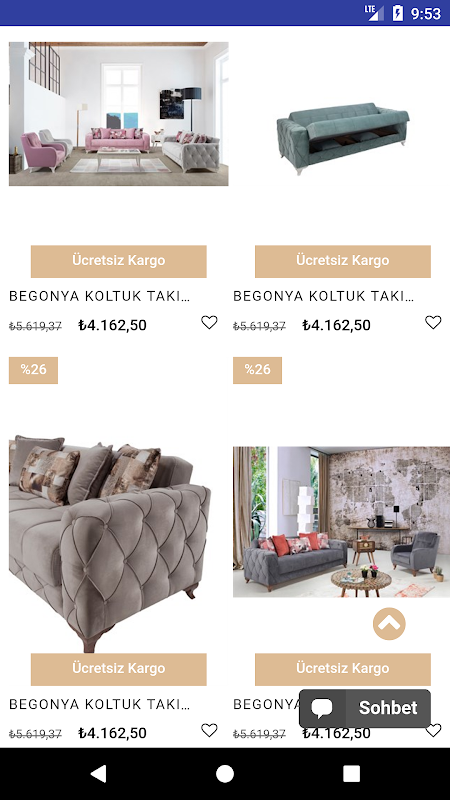
Task: Tap Android back navigation button
Action: tap(98, 774)
